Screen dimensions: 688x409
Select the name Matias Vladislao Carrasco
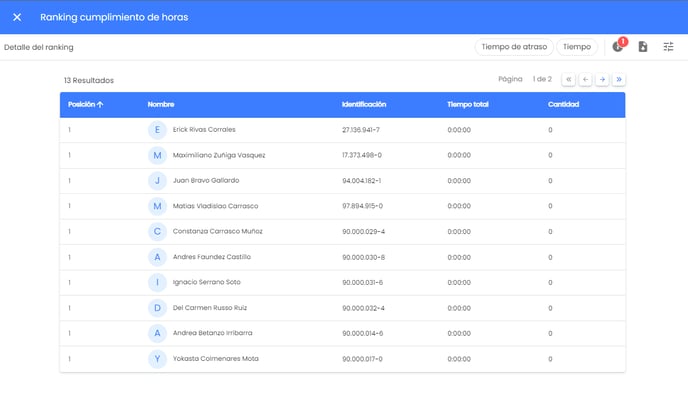pos(215,206)
